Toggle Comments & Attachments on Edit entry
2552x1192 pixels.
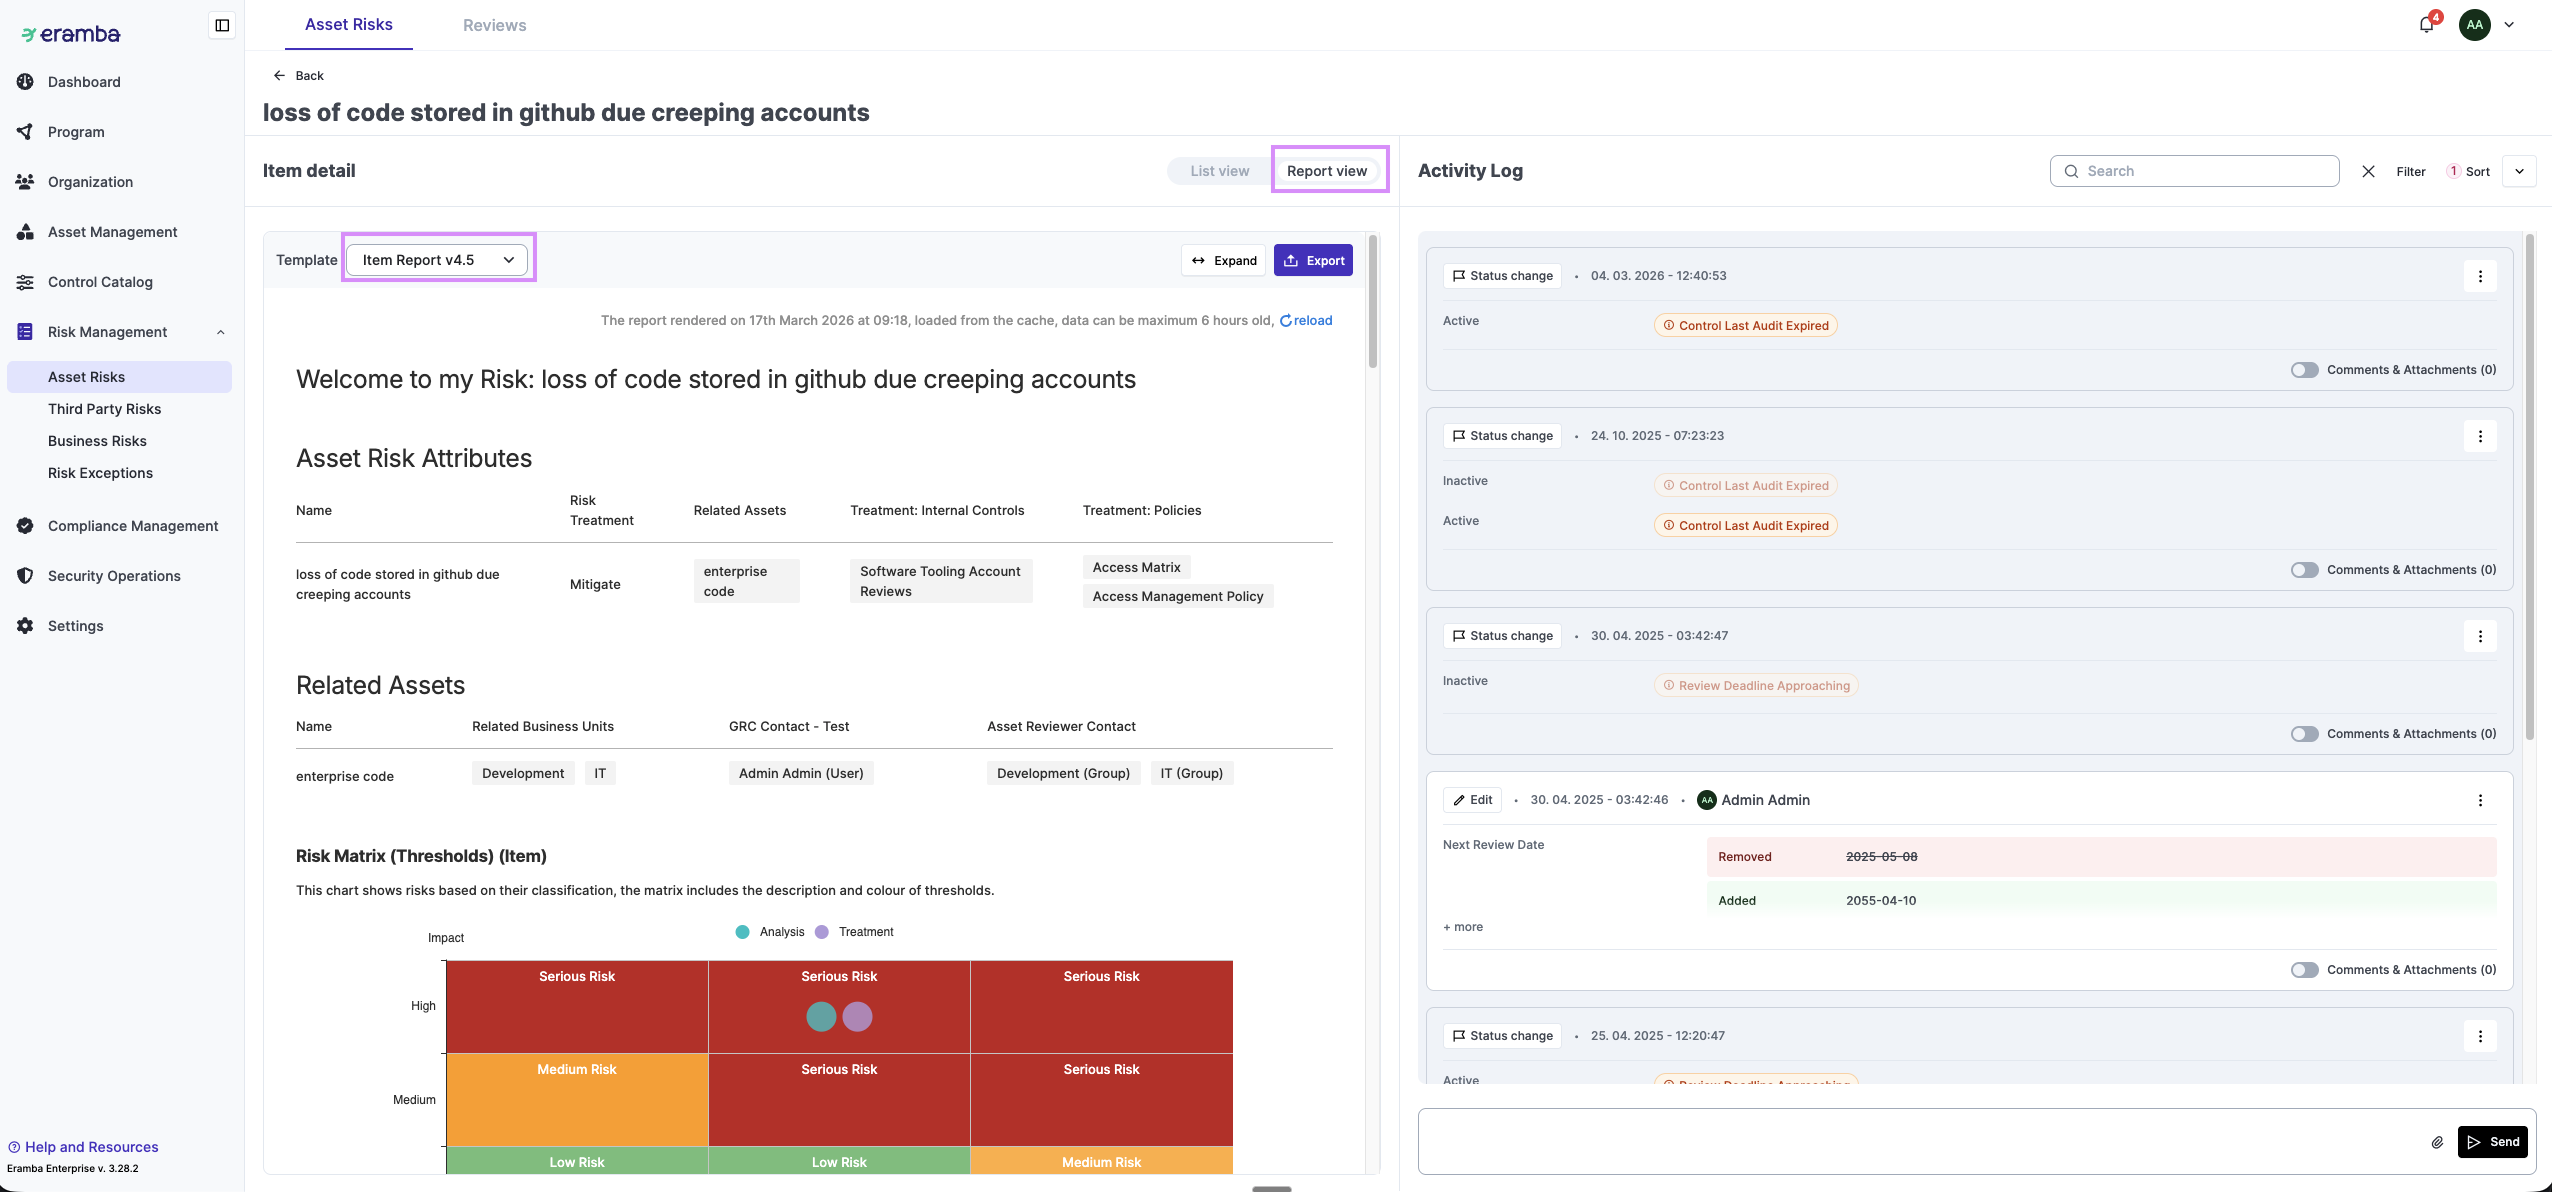[x=2304, y=970]
